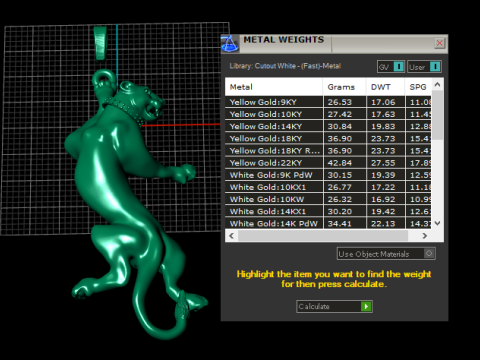480x360 pixels.
Task: Click DWT value 27.55
Action: [x=383, y=163]
